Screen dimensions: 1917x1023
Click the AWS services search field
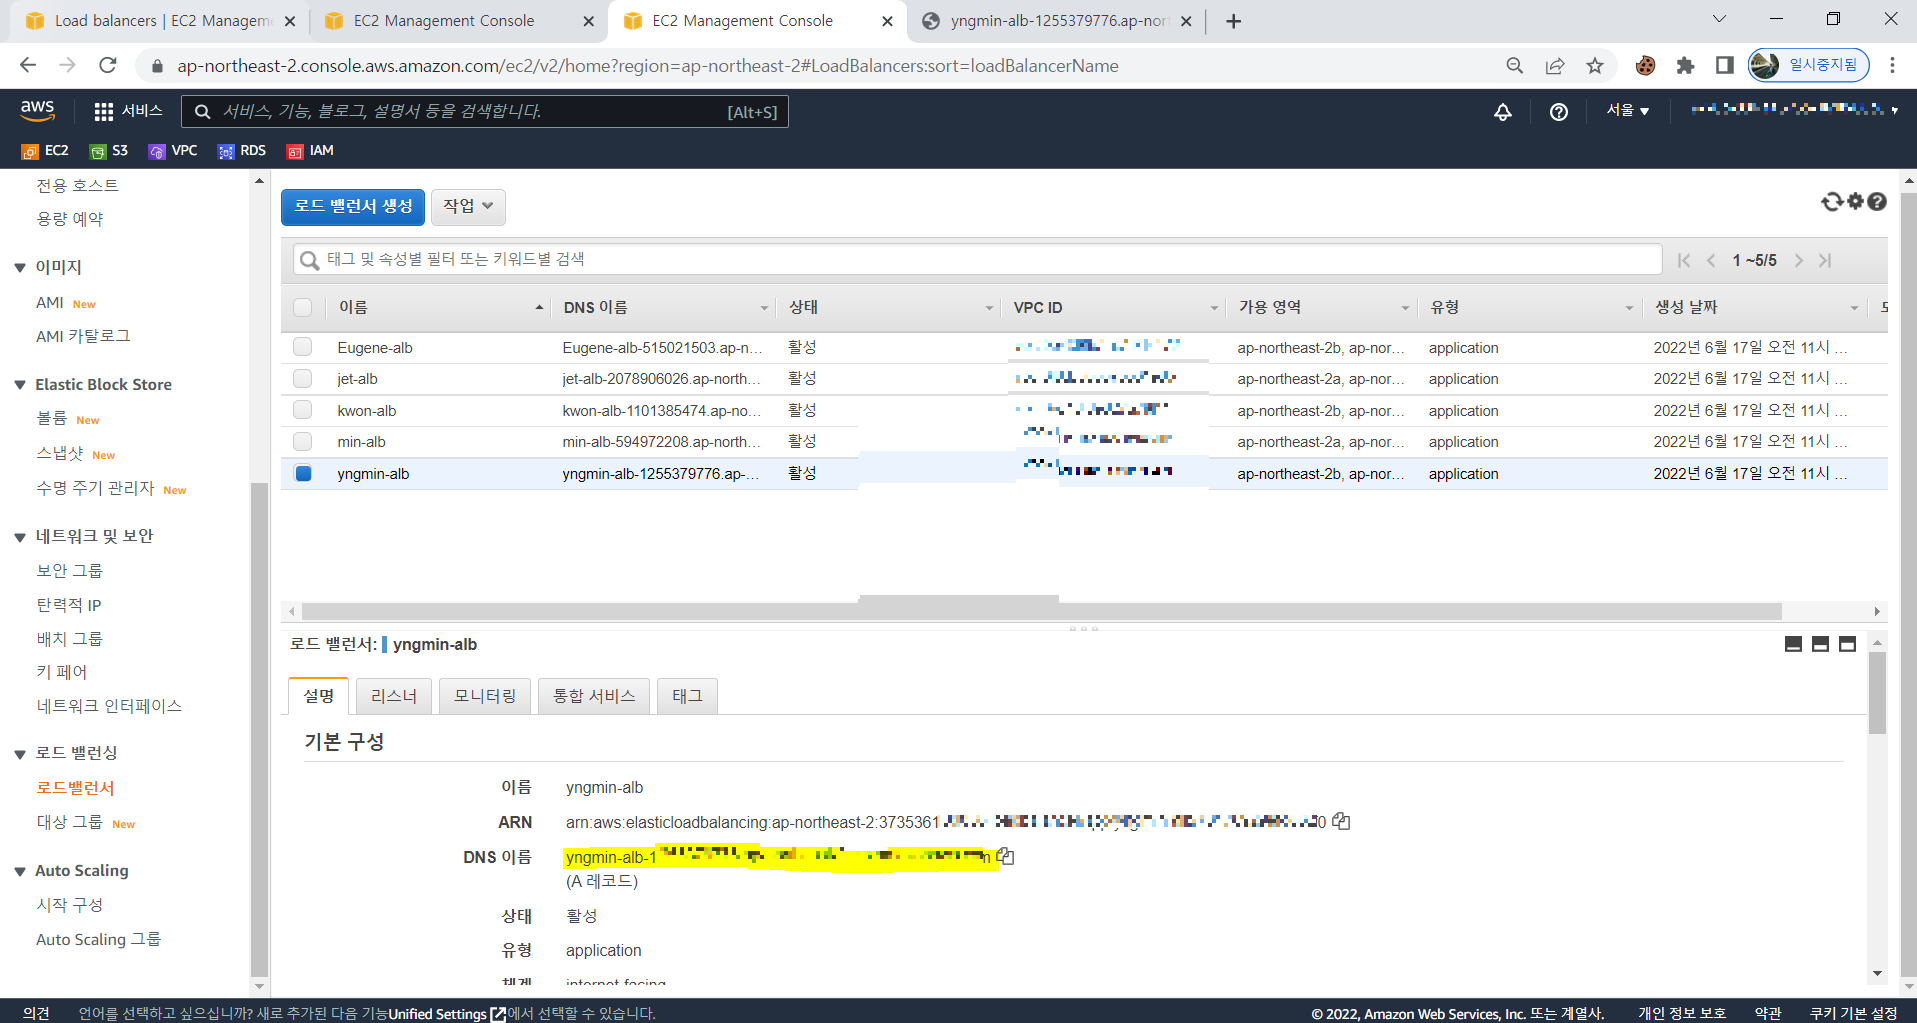pyautogui.click(x=485, y=111)
